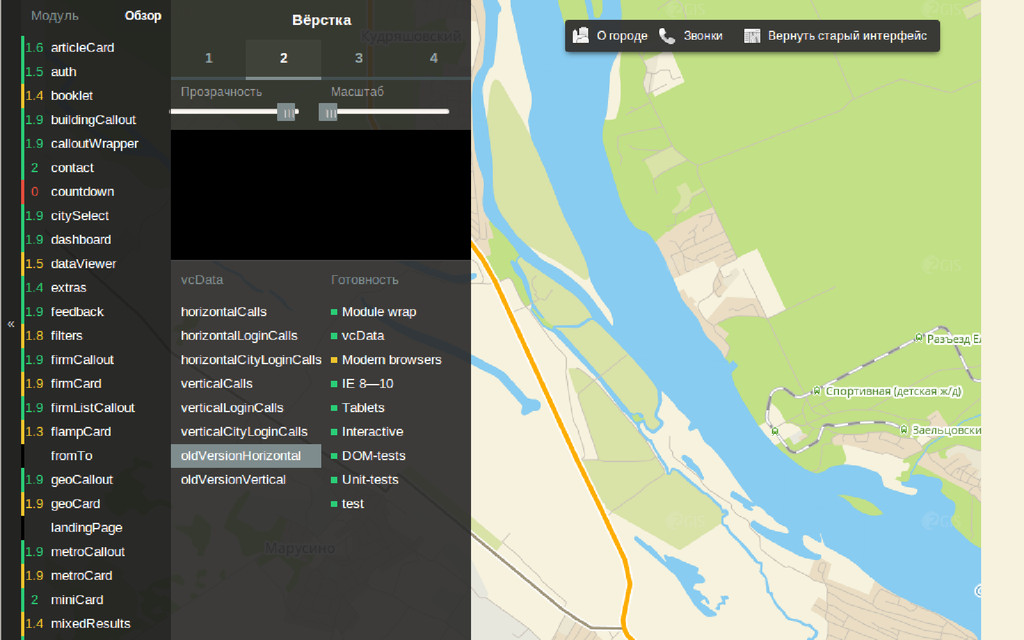Image resolution: width=1024 pixels, height=640 pixels.
Task: Select layout tab 1
Action: coord(208,58)
